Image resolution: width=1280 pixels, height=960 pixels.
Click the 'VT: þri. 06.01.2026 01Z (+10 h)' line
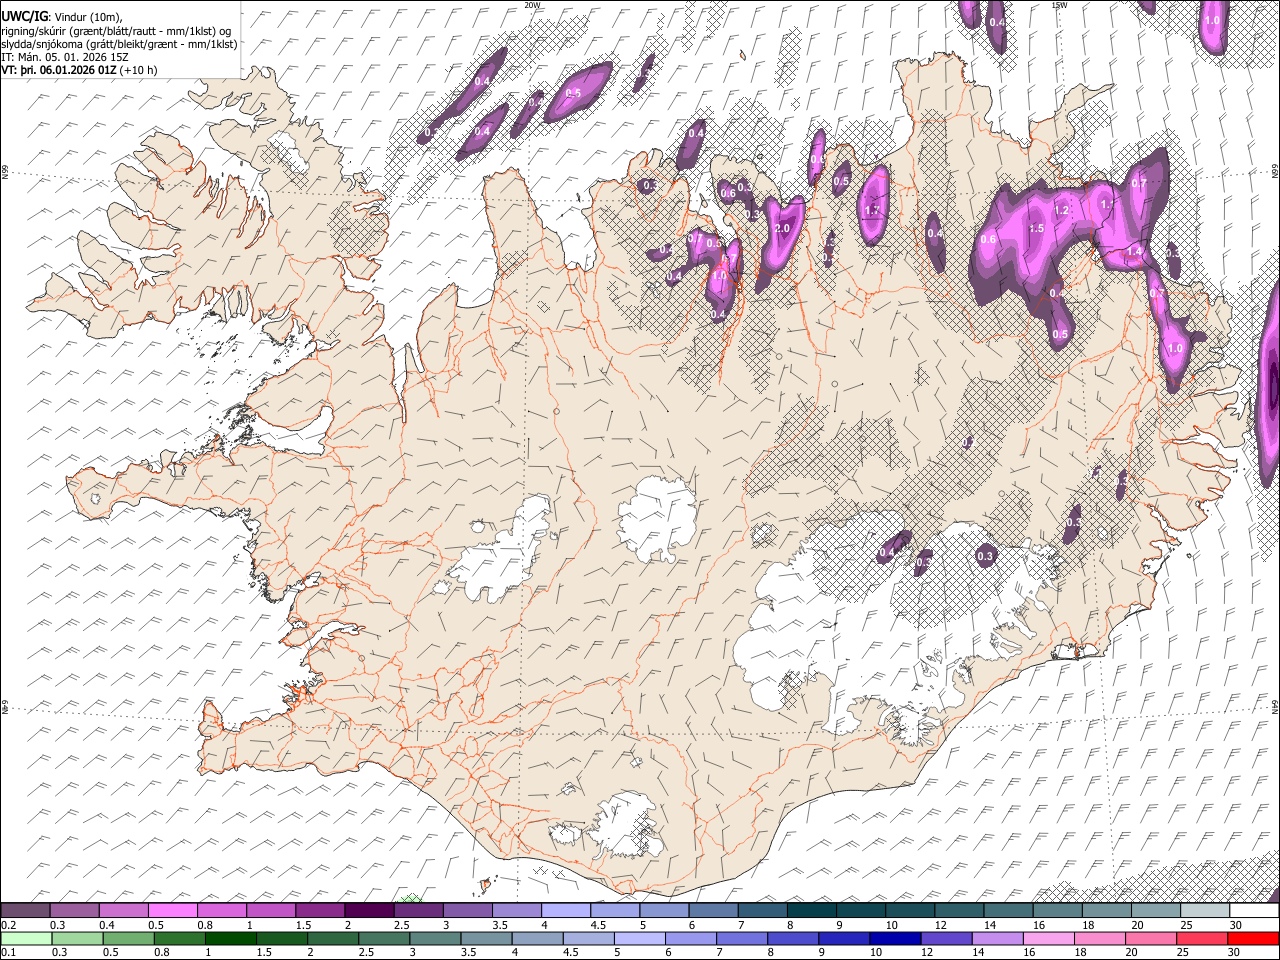79,70
